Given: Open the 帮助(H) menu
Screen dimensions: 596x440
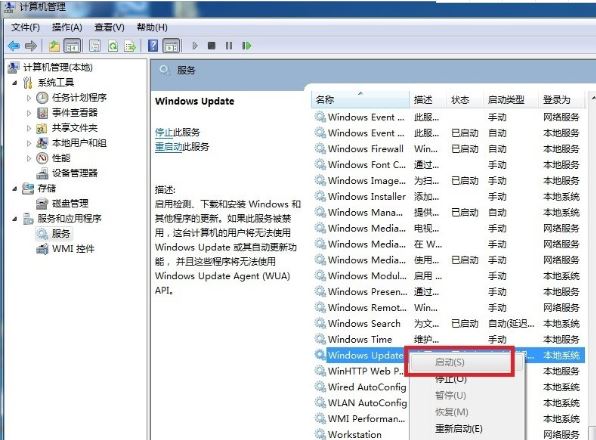Looking at the screenshot, I should coord(152,27).
